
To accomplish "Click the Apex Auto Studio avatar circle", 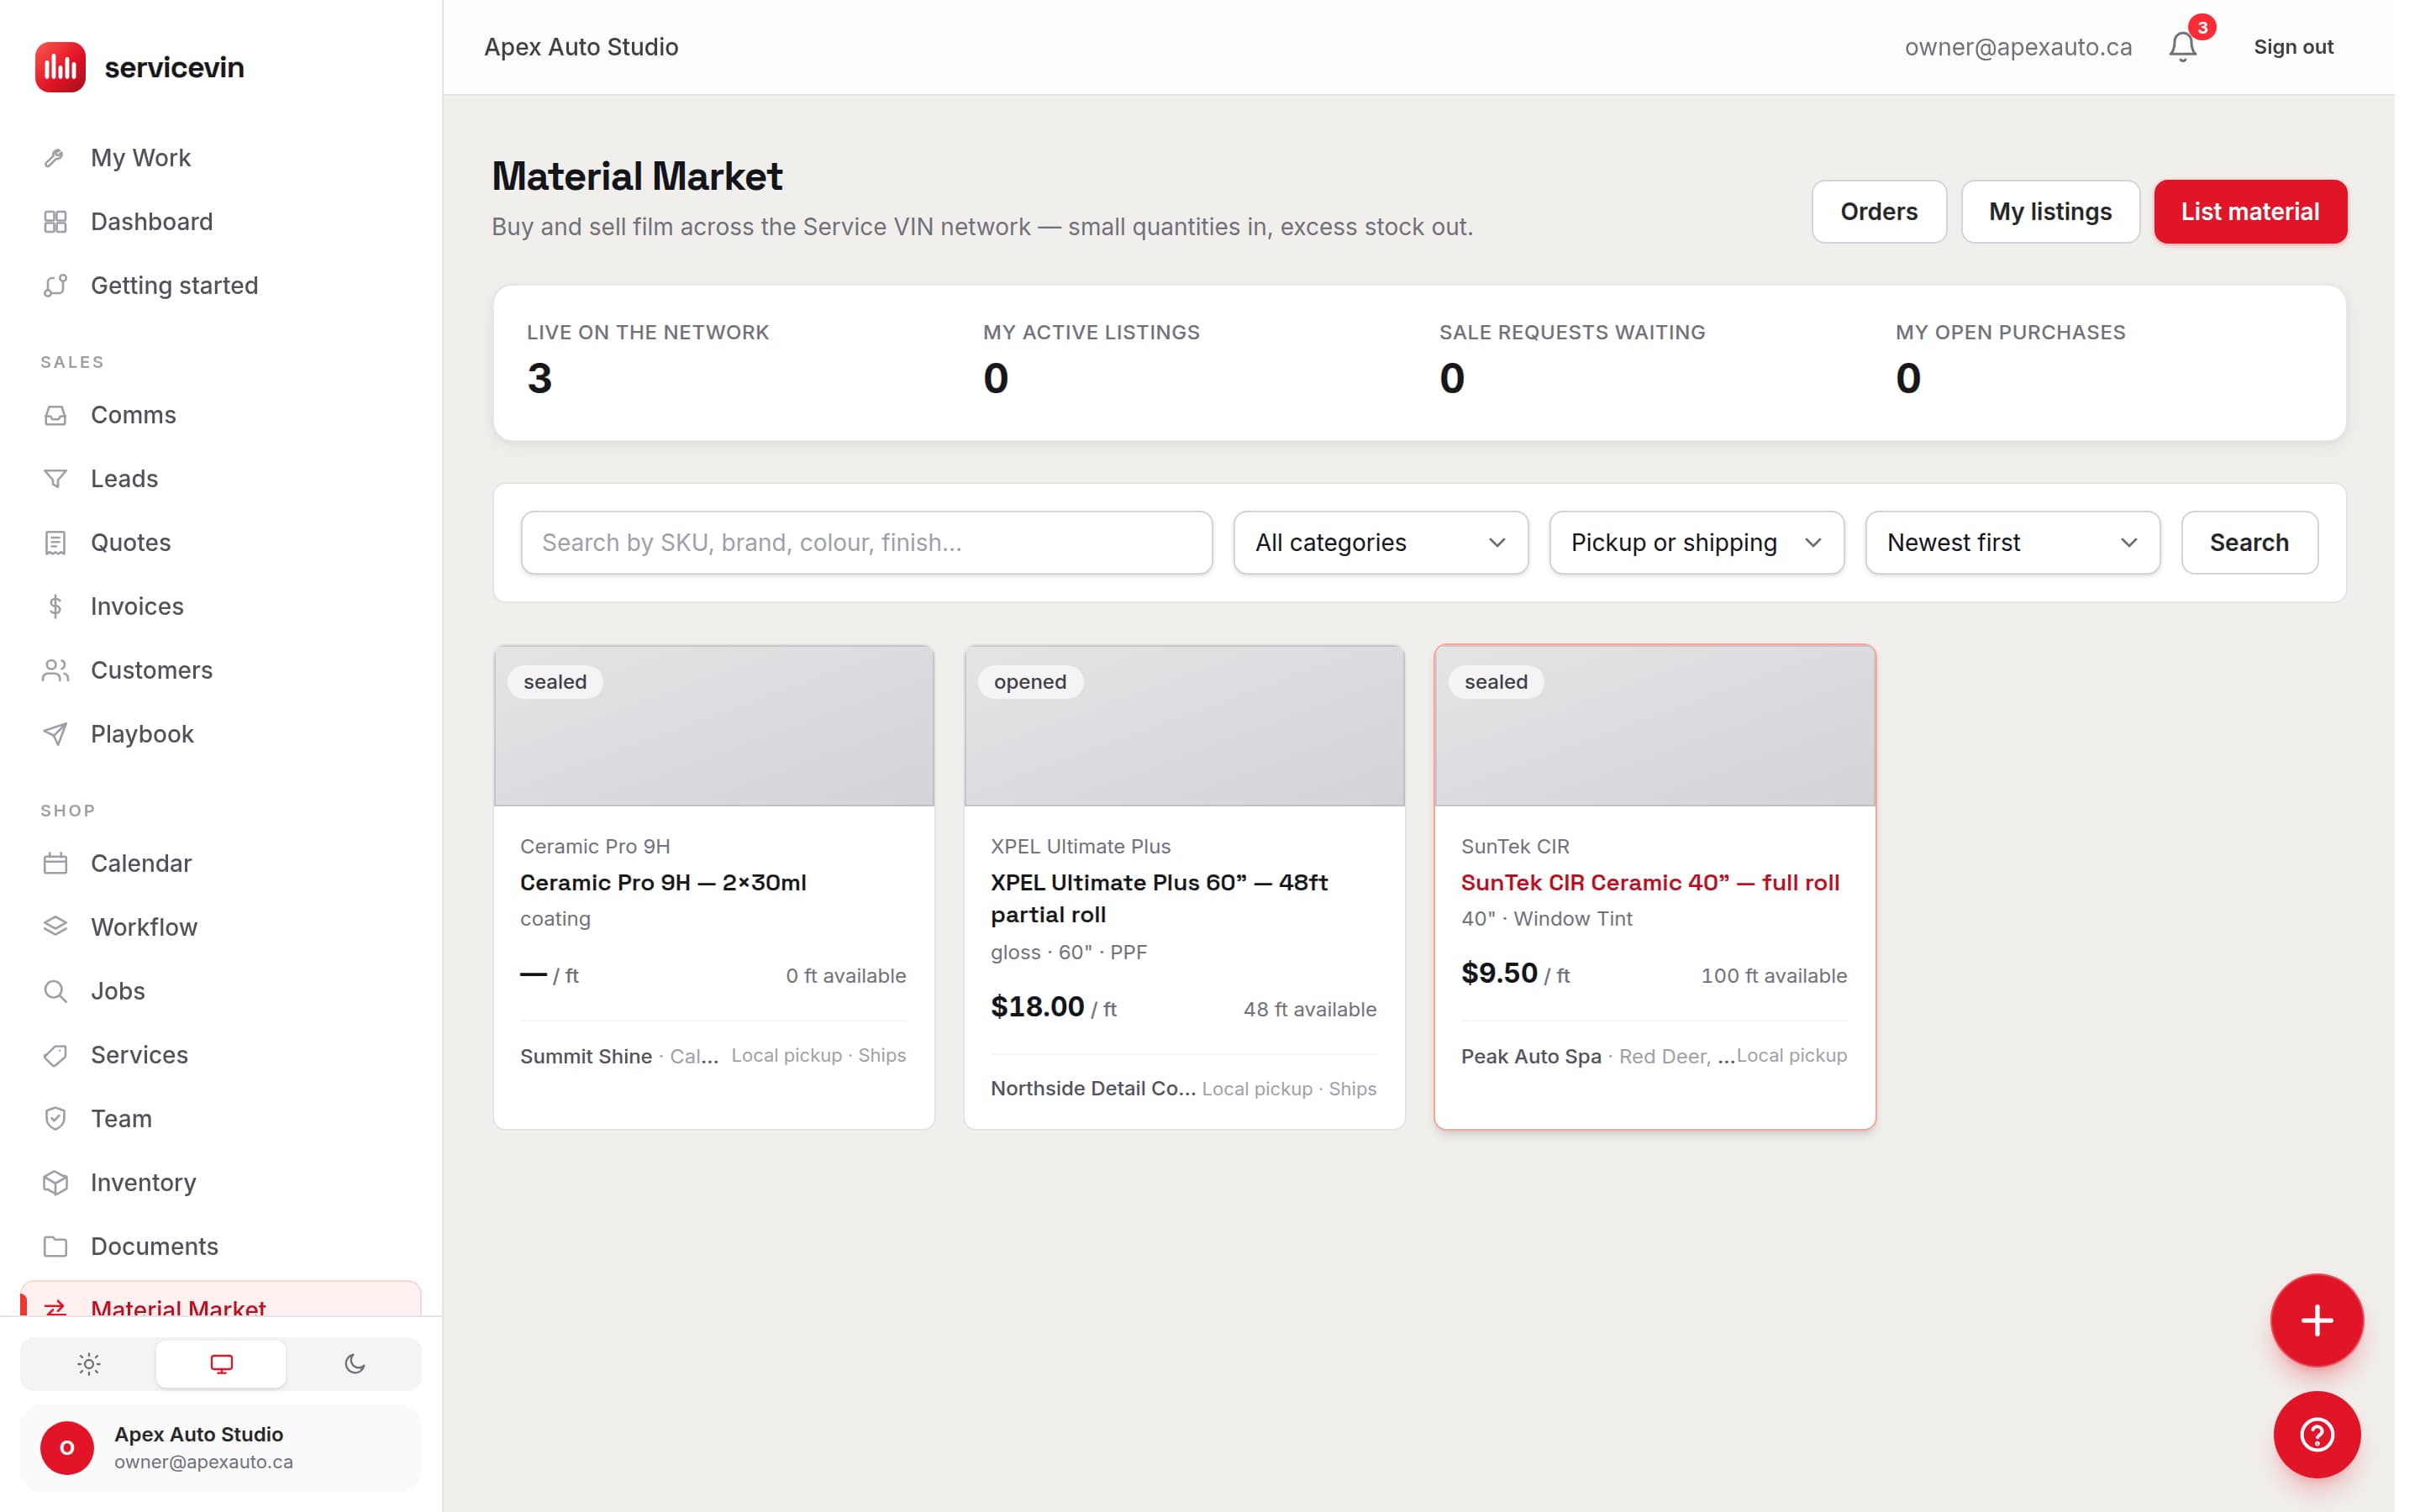I will click(x=67, y=1447).
